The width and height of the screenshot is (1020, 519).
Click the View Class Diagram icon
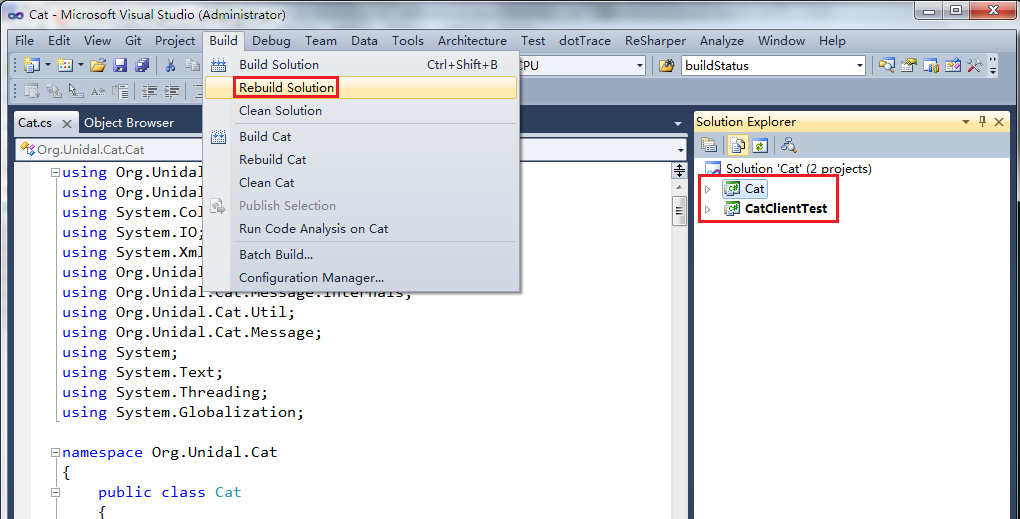click(789, 145)
